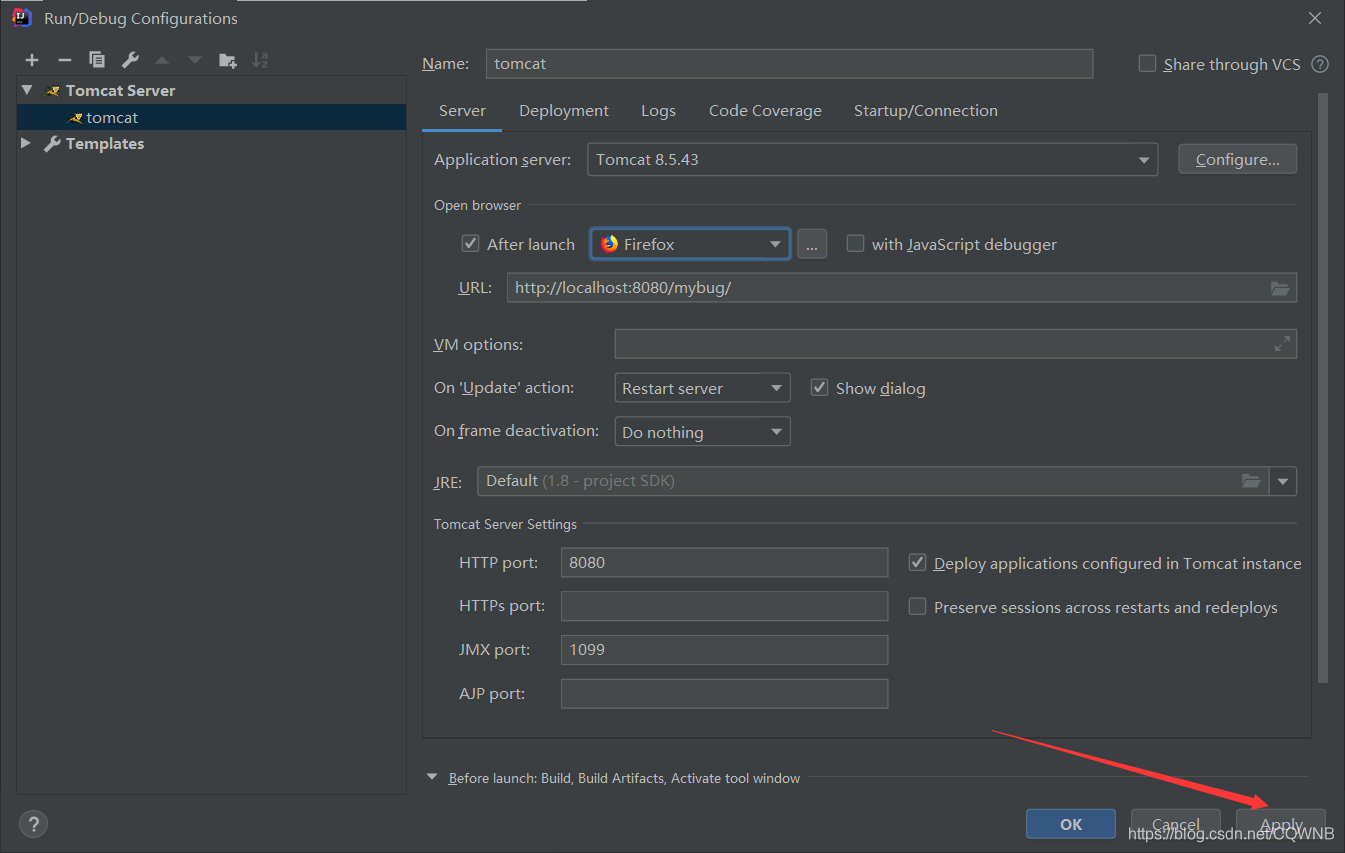Click the AJP port field
The image size is (1345, 853).
pyautogui.click(x=724, y=694)
